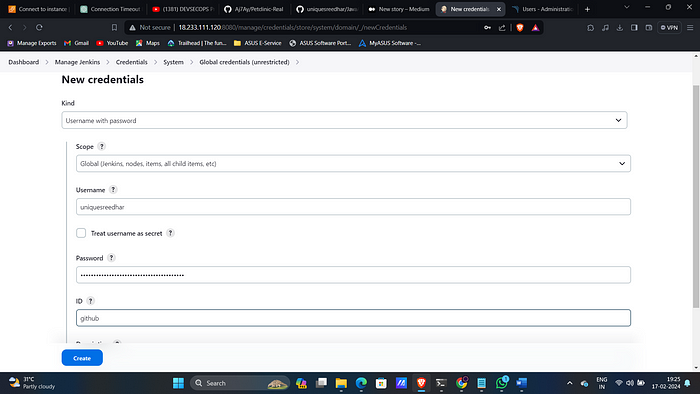Viewport: 700px width, 394px height.
Task: Toggle the browser sidebar panel
Action: pyautogui.click(x=634, y=27)
